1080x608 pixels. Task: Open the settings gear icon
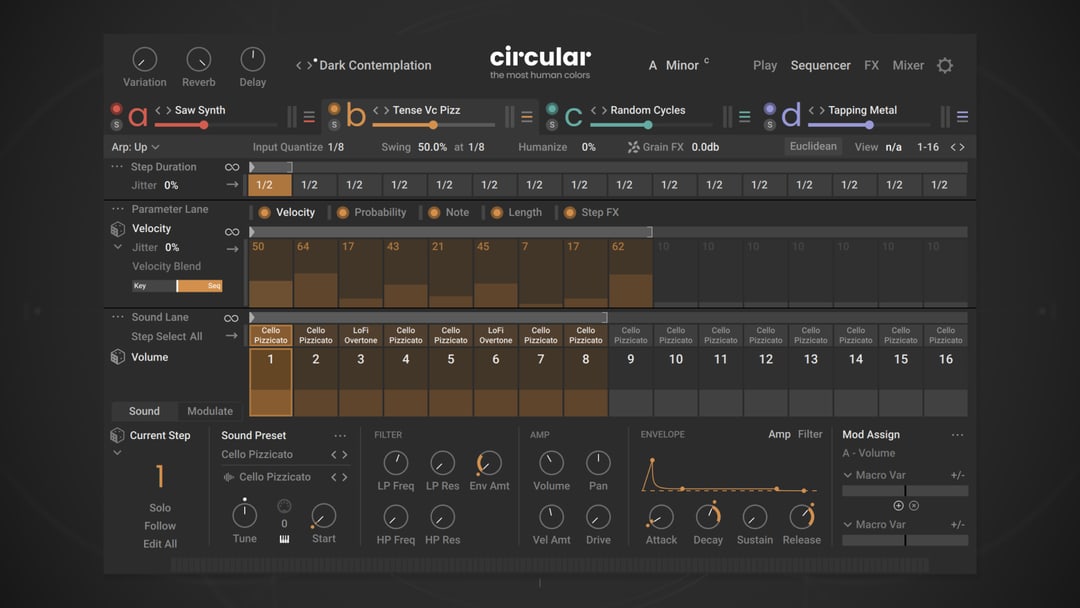pos(944,66)
